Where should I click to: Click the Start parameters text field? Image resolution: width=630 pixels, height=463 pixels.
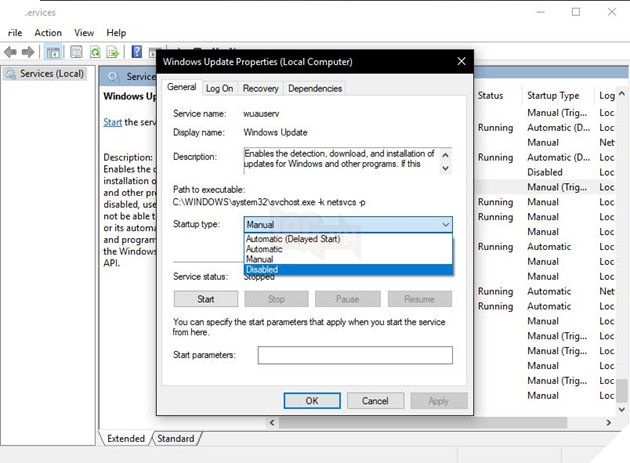pos(354,355)
